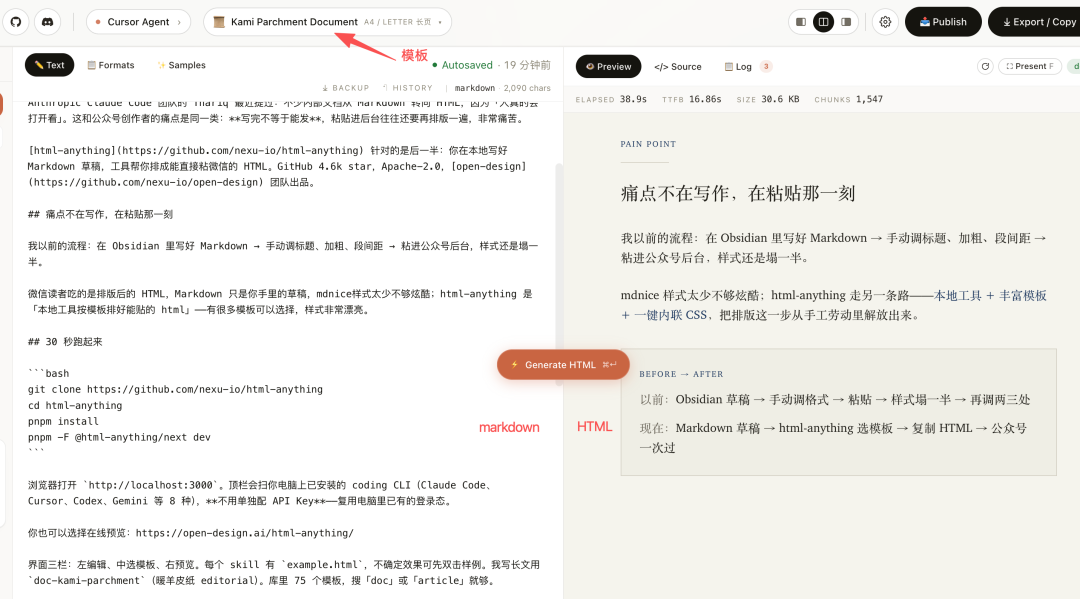The height and width of the screenshot is (599, 1080).
Task: Click the Publish button
Action: 943,22
